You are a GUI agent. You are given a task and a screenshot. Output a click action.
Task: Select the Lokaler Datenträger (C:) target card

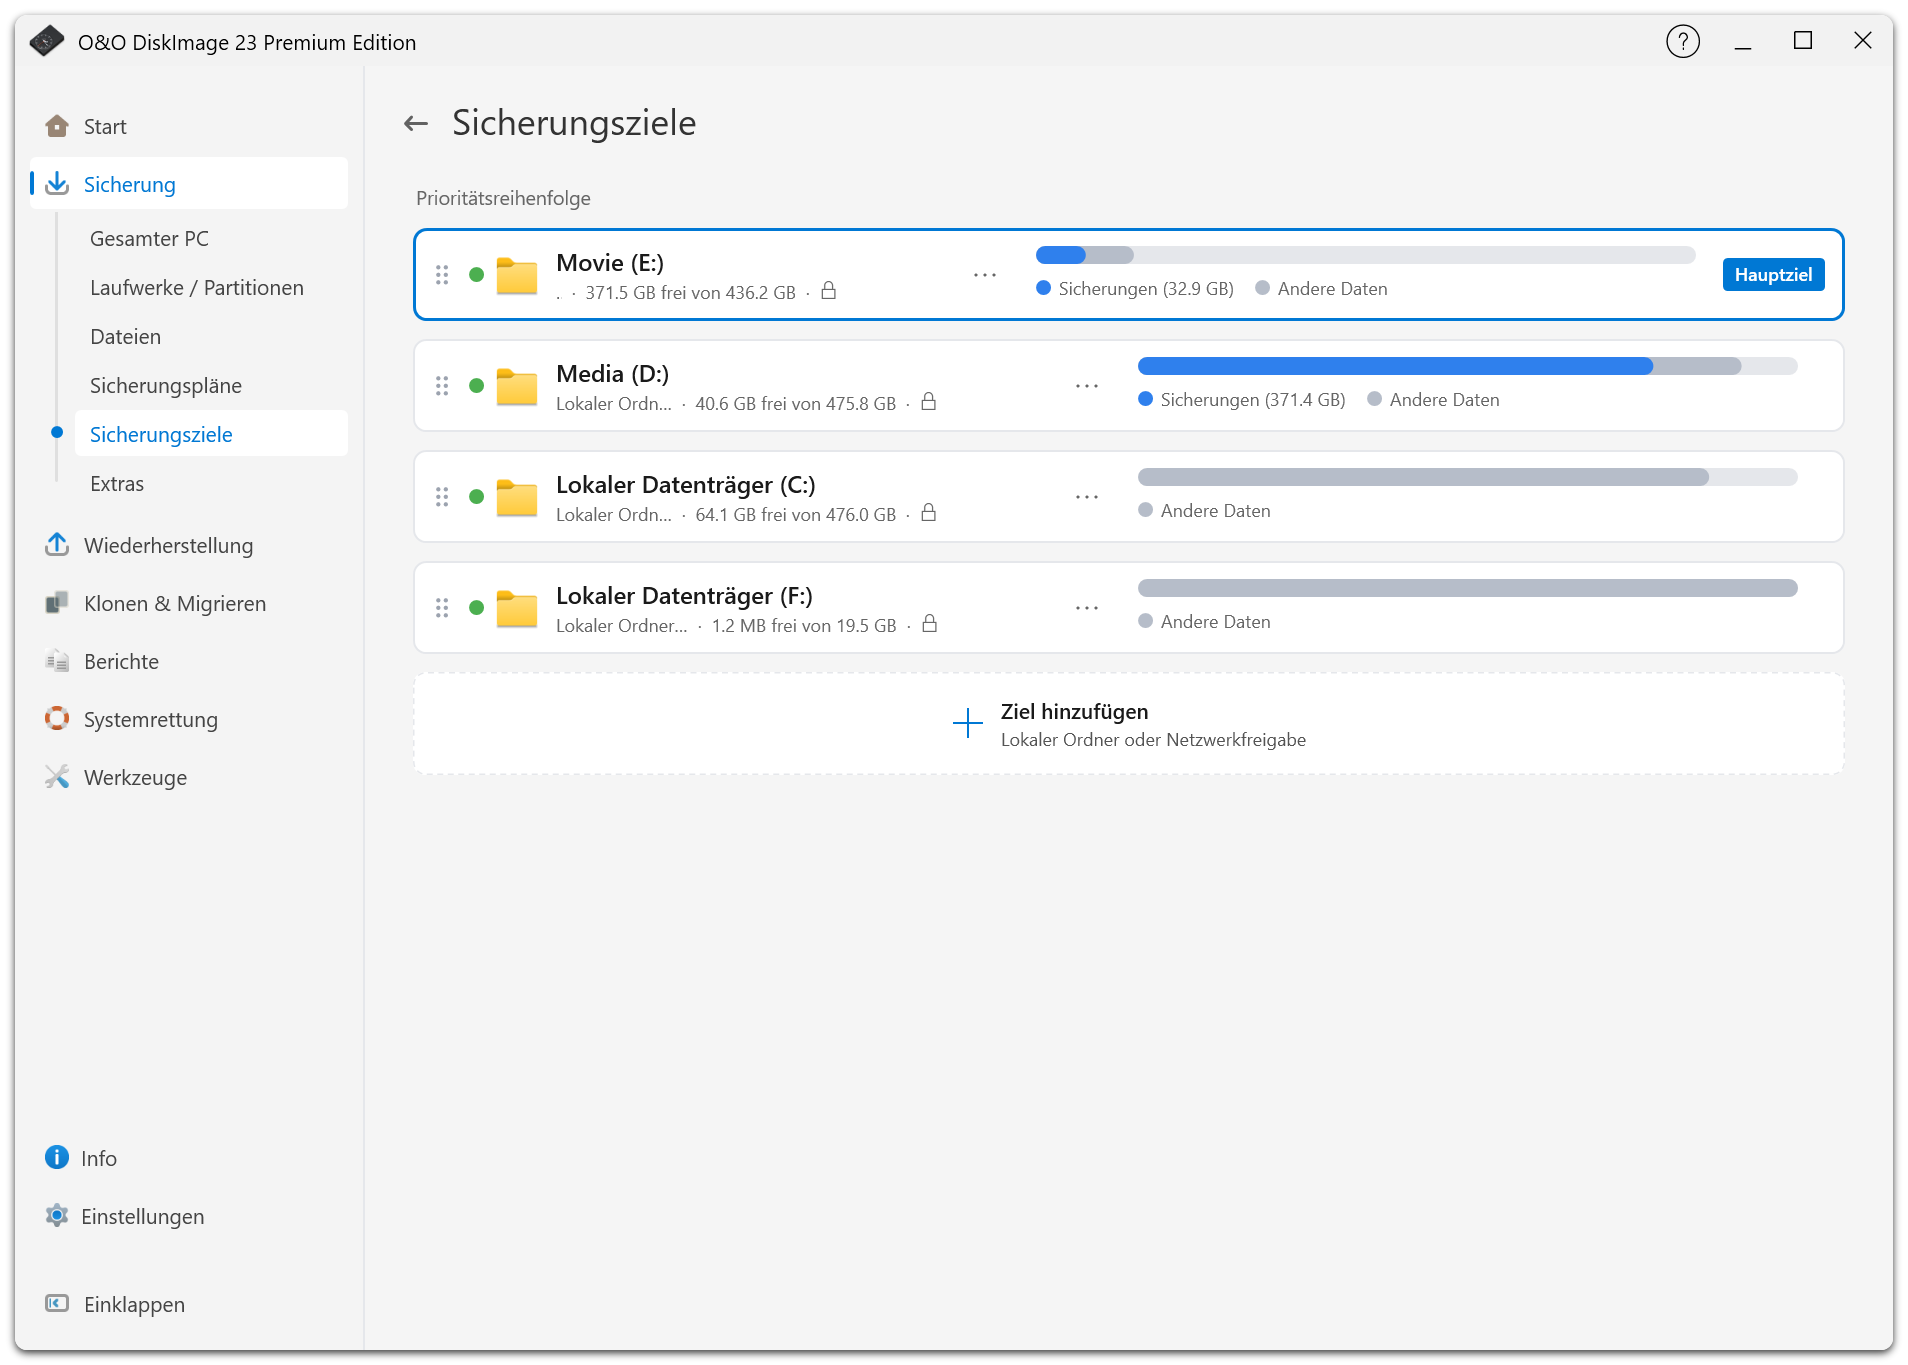(x=1129, y=497)
